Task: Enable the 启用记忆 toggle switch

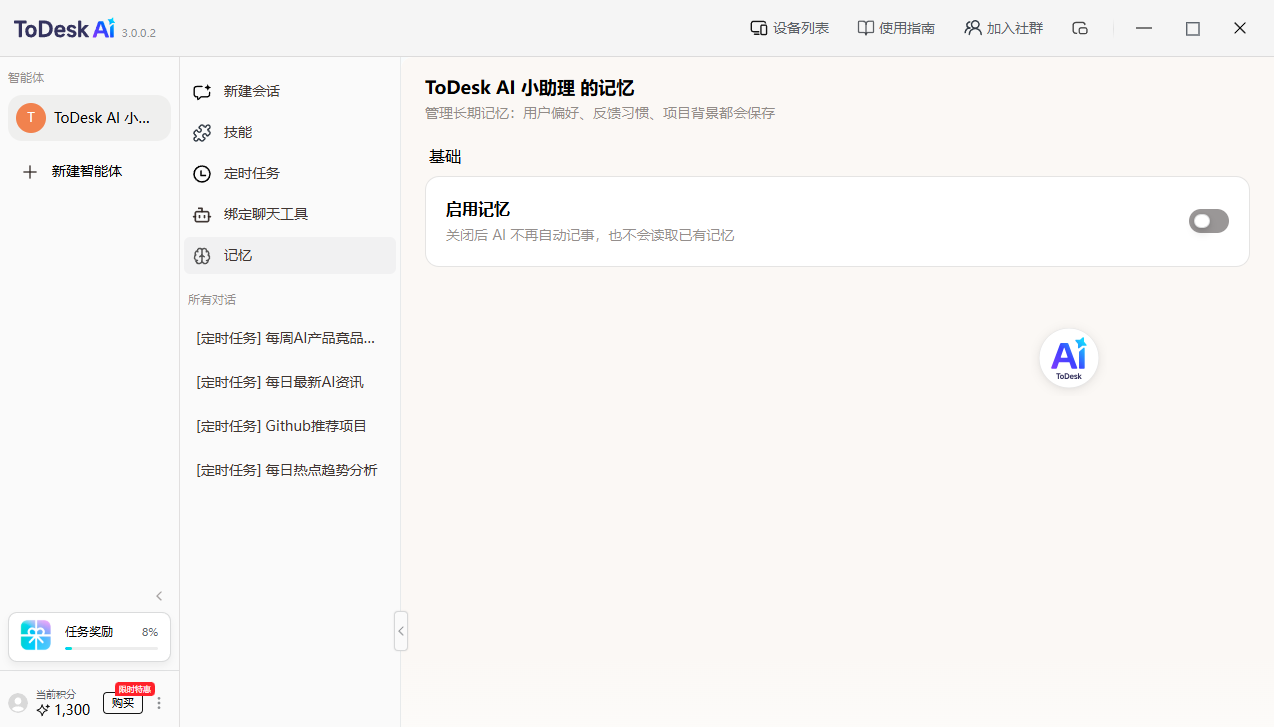Action: click(x=1208, y=221)
